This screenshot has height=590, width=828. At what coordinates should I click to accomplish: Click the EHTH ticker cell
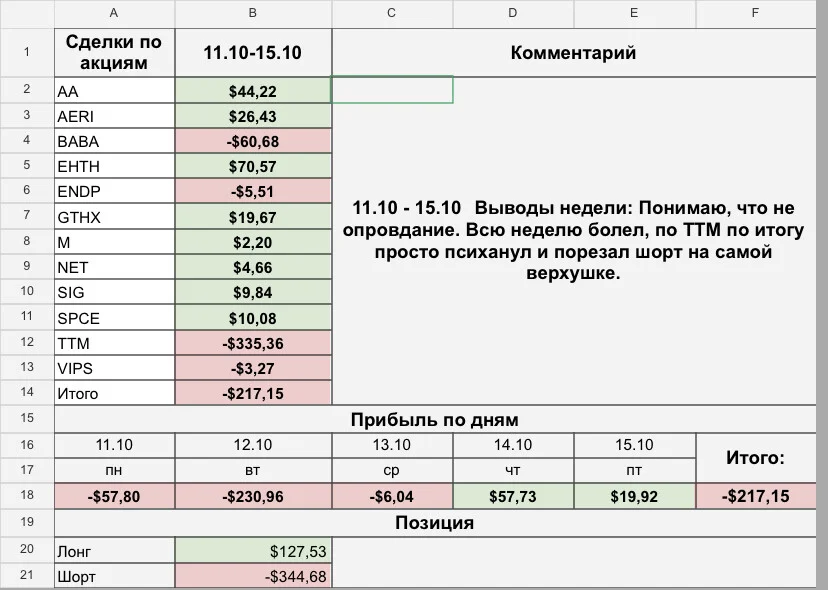click(114, 166)
